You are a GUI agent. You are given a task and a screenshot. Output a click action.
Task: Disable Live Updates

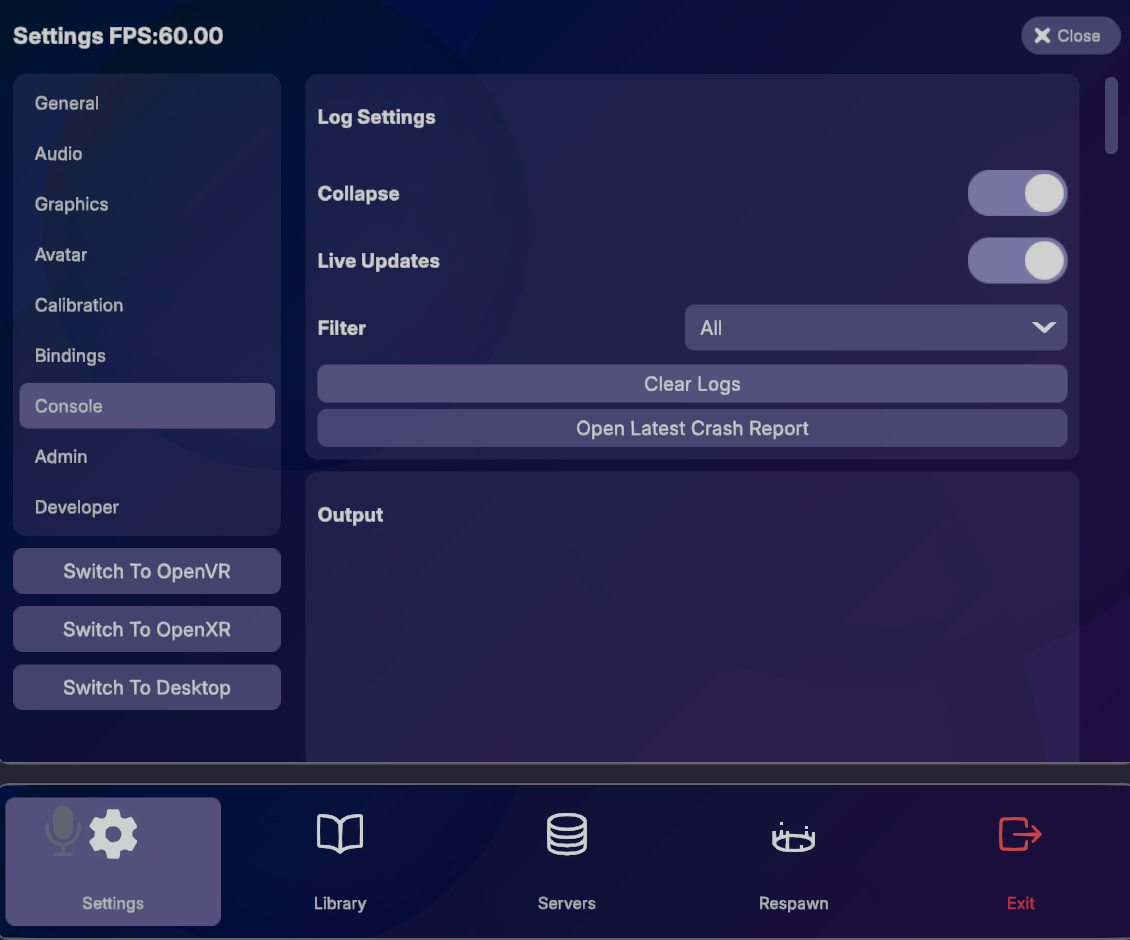tap(1017, 260)
